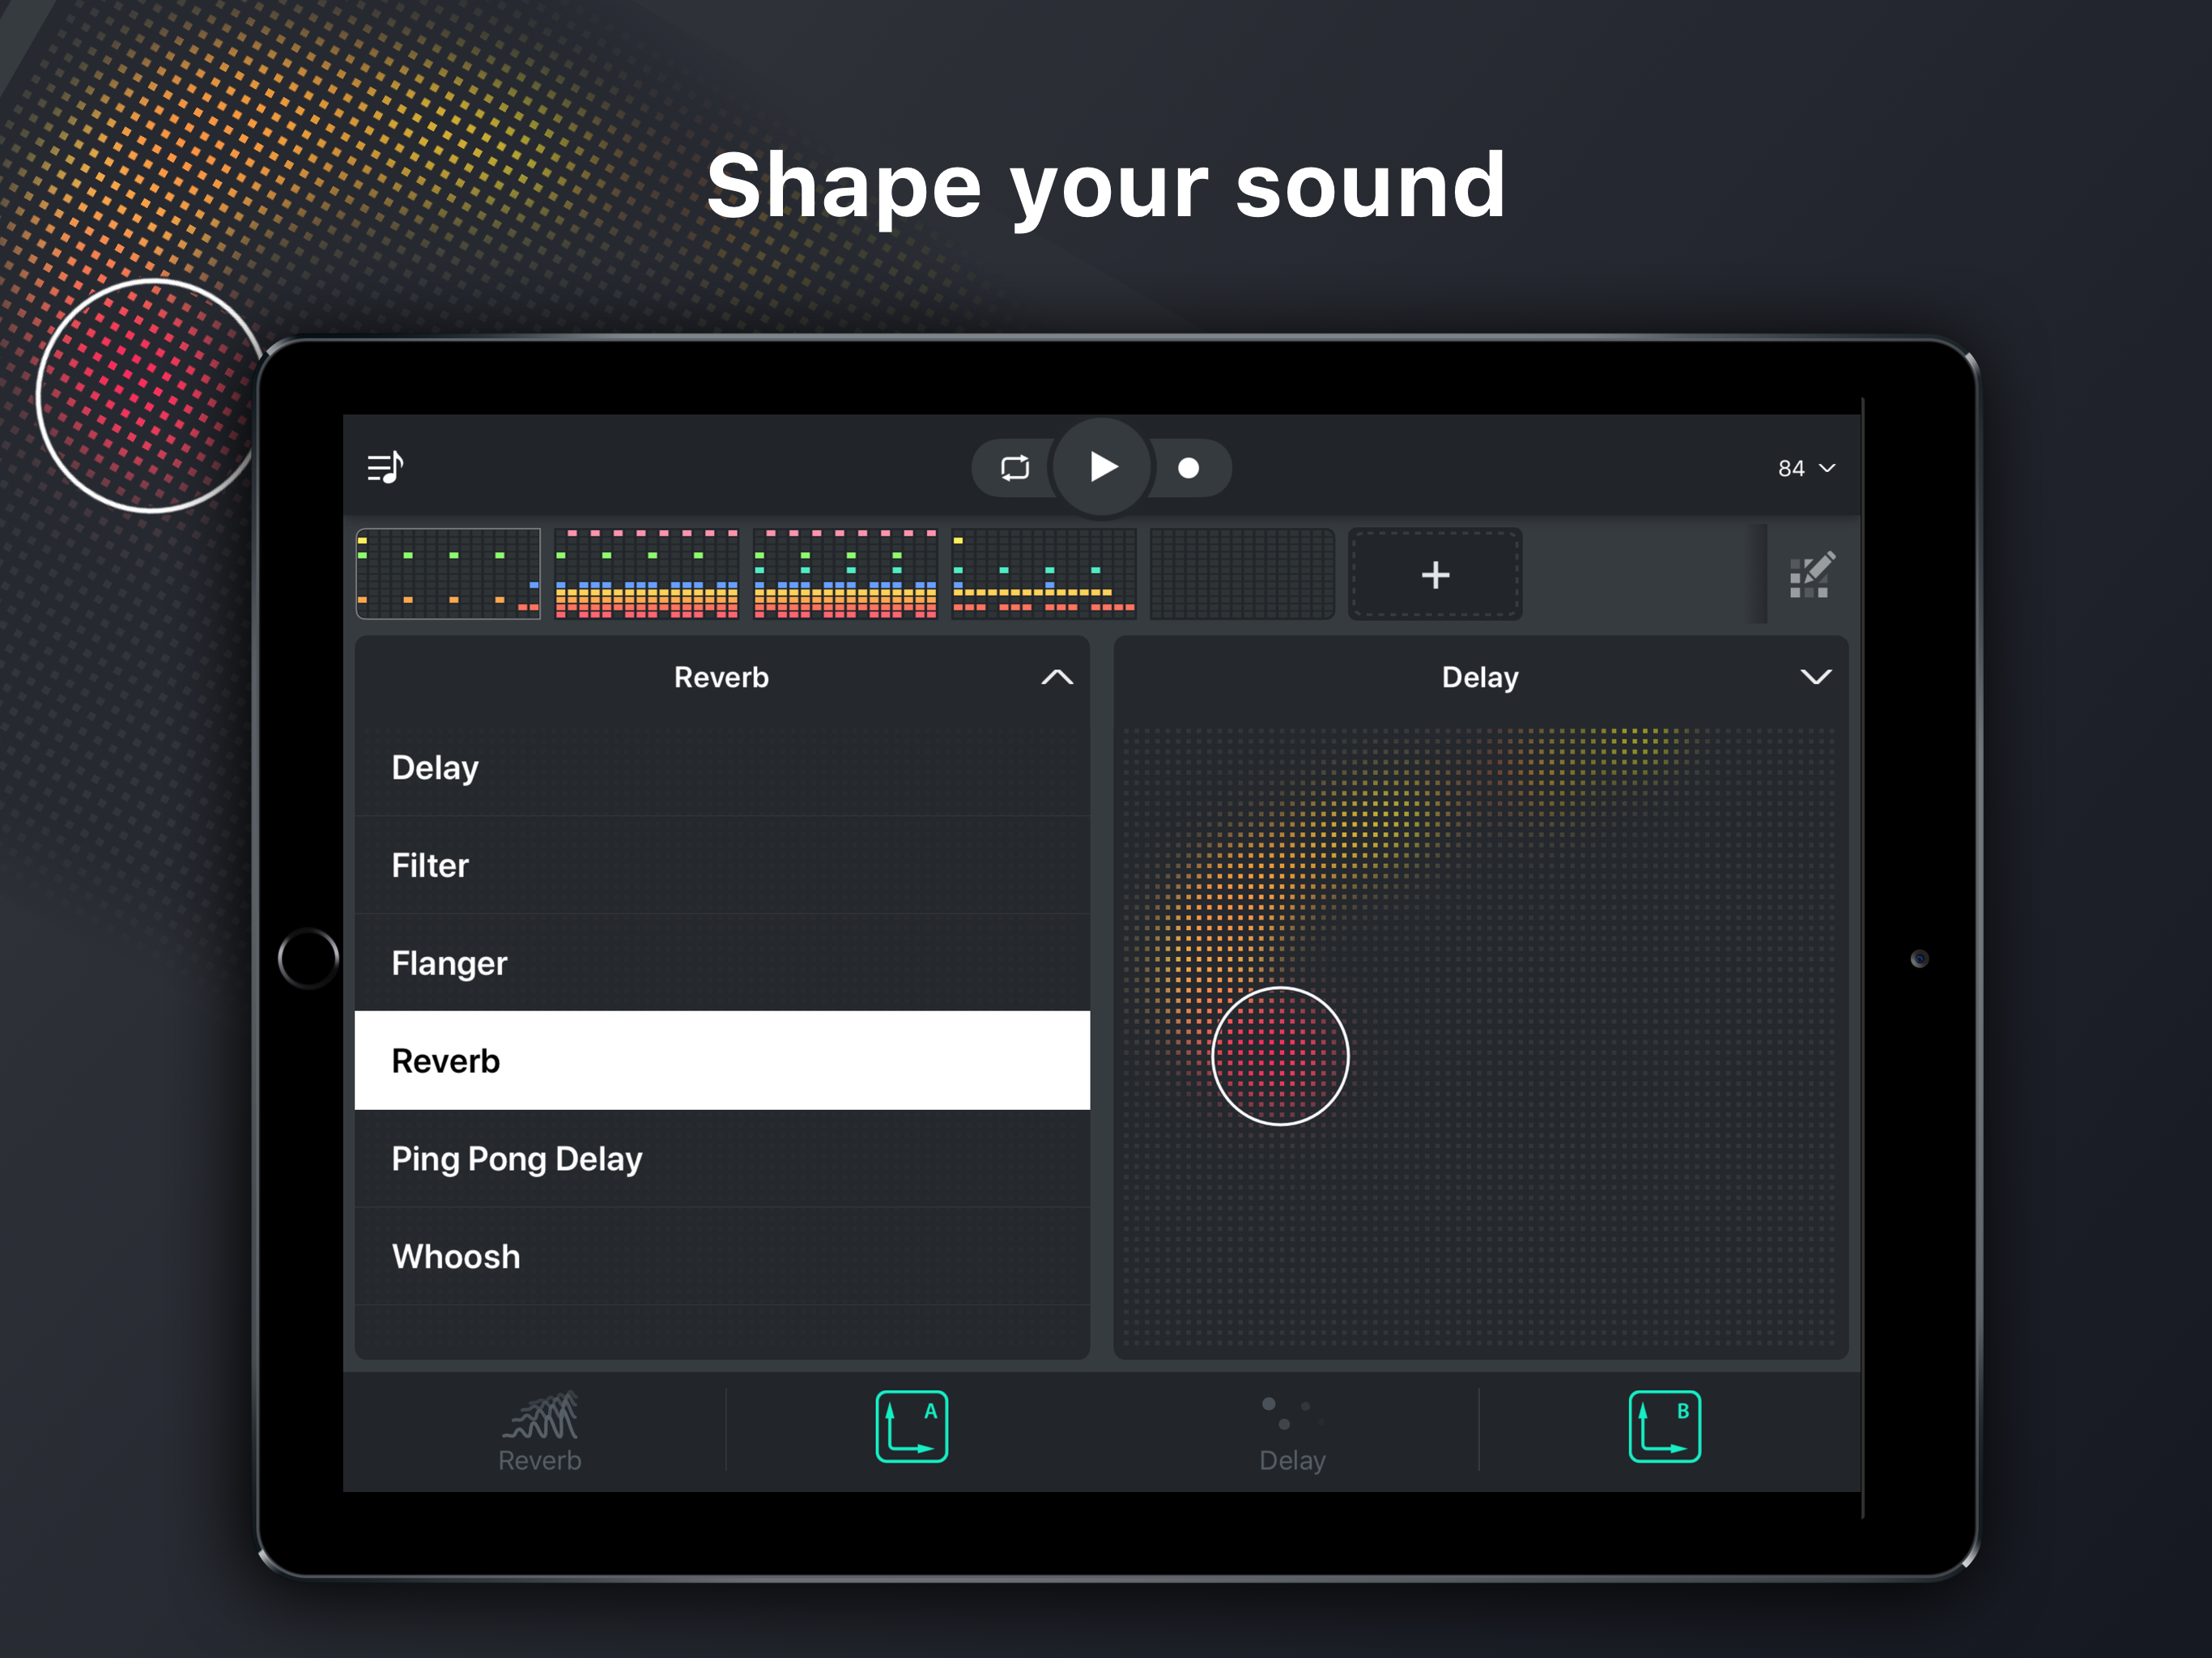The width and height of the screenshot is (2212, 1658).
Task: Select the first pattern thumbnail
Action: point(448,574)
